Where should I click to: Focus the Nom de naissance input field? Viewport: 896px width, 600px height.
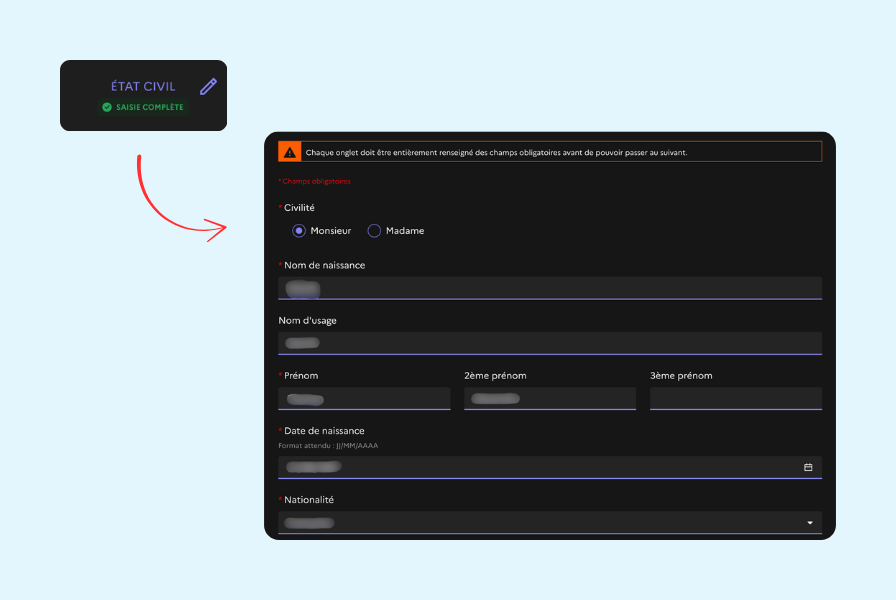click(x=549, y=288)
